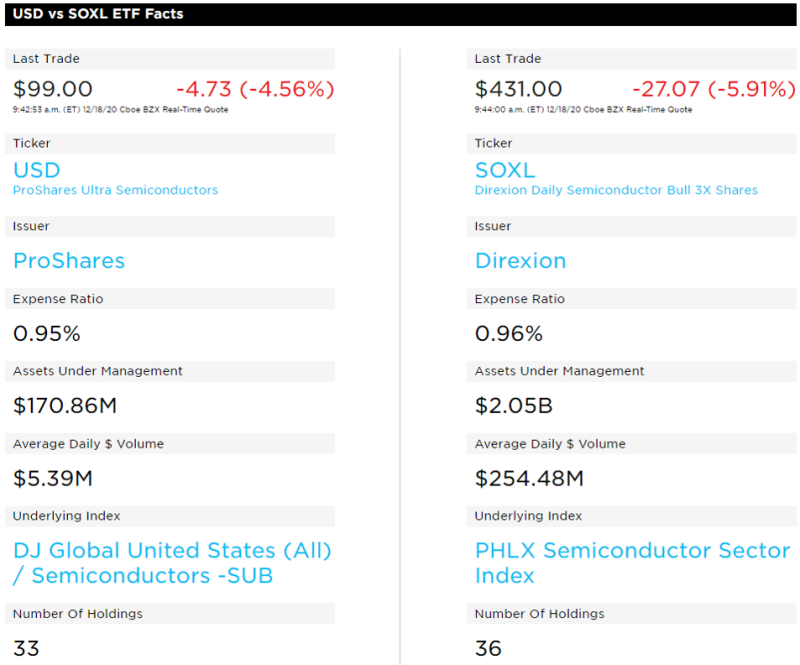This screenshot has width=800, height=665.
Task: Select the $2.05B assets under management value
Action: click(x=514, y=406)
